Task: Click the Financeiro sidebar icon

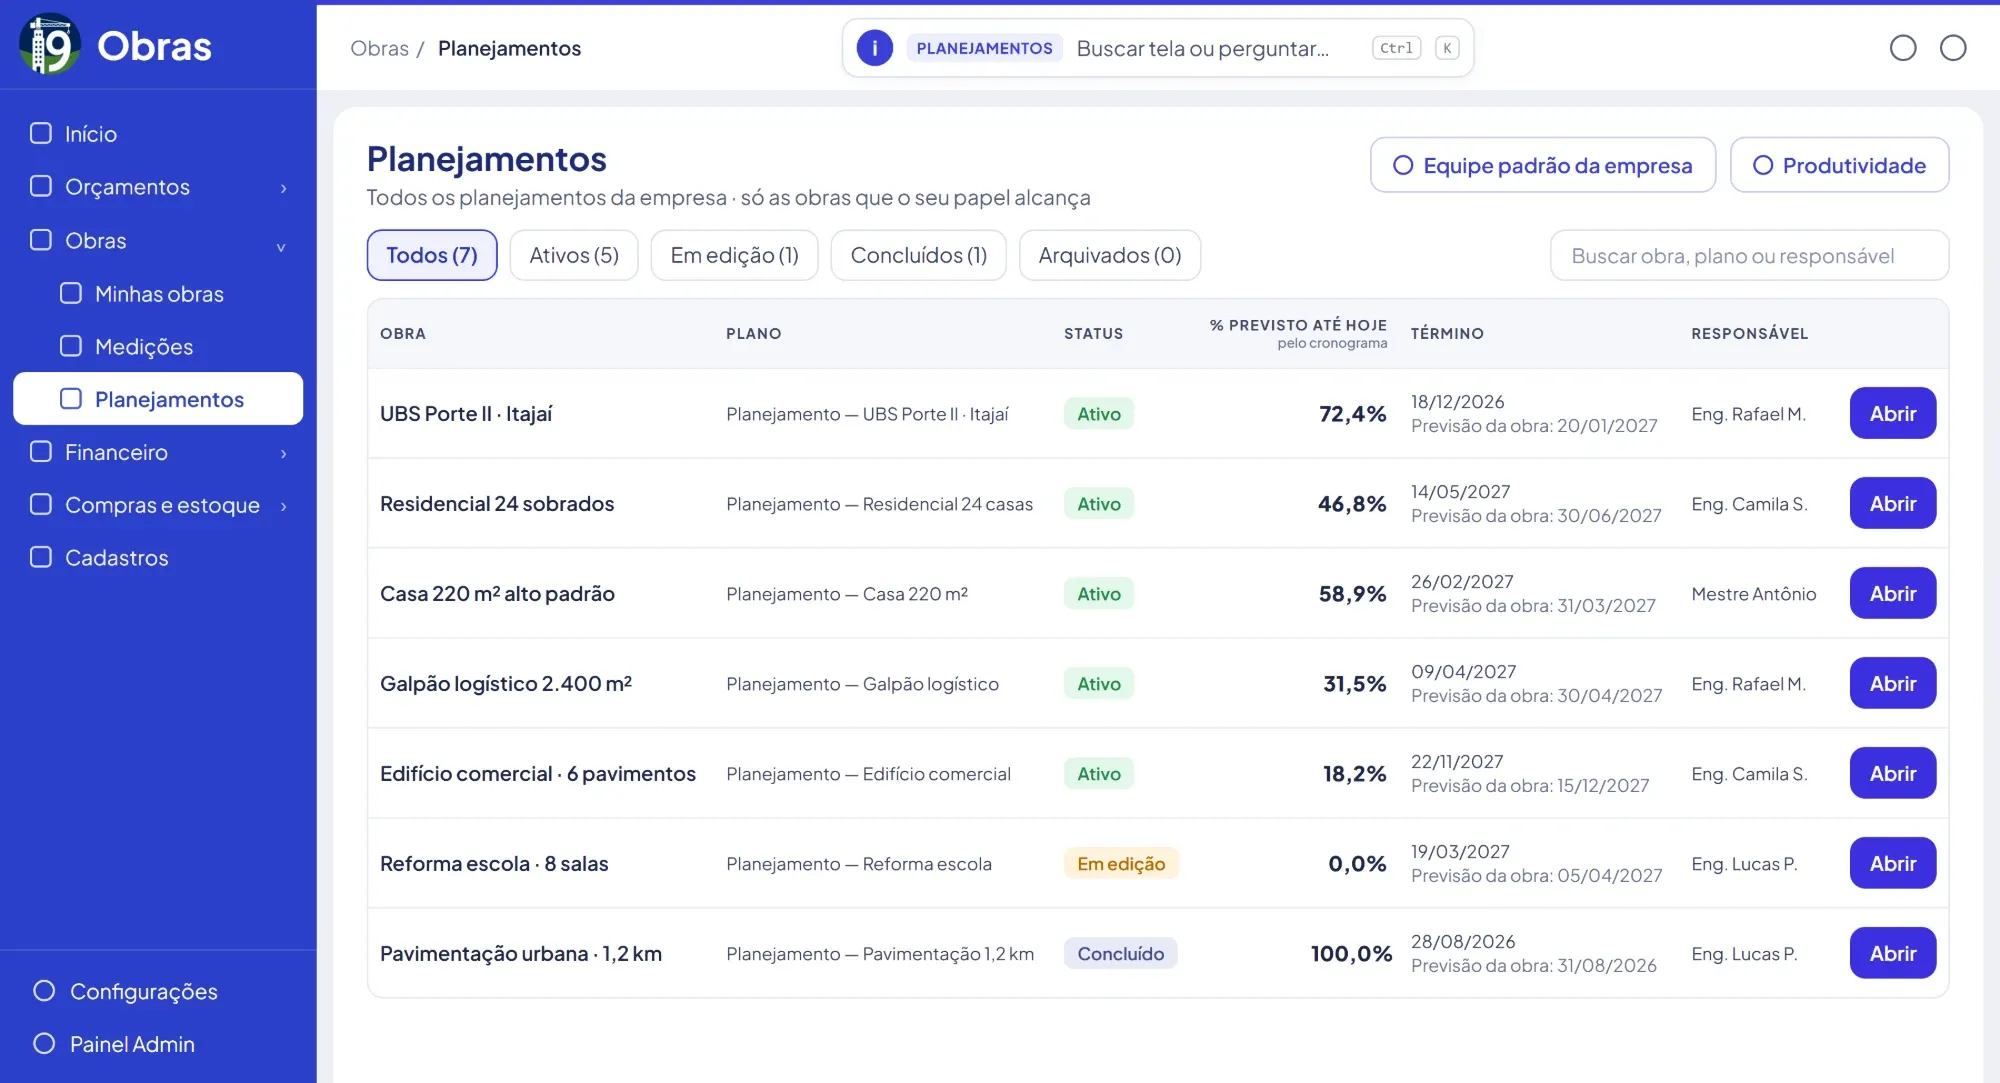Action: (x=41, y=451)
